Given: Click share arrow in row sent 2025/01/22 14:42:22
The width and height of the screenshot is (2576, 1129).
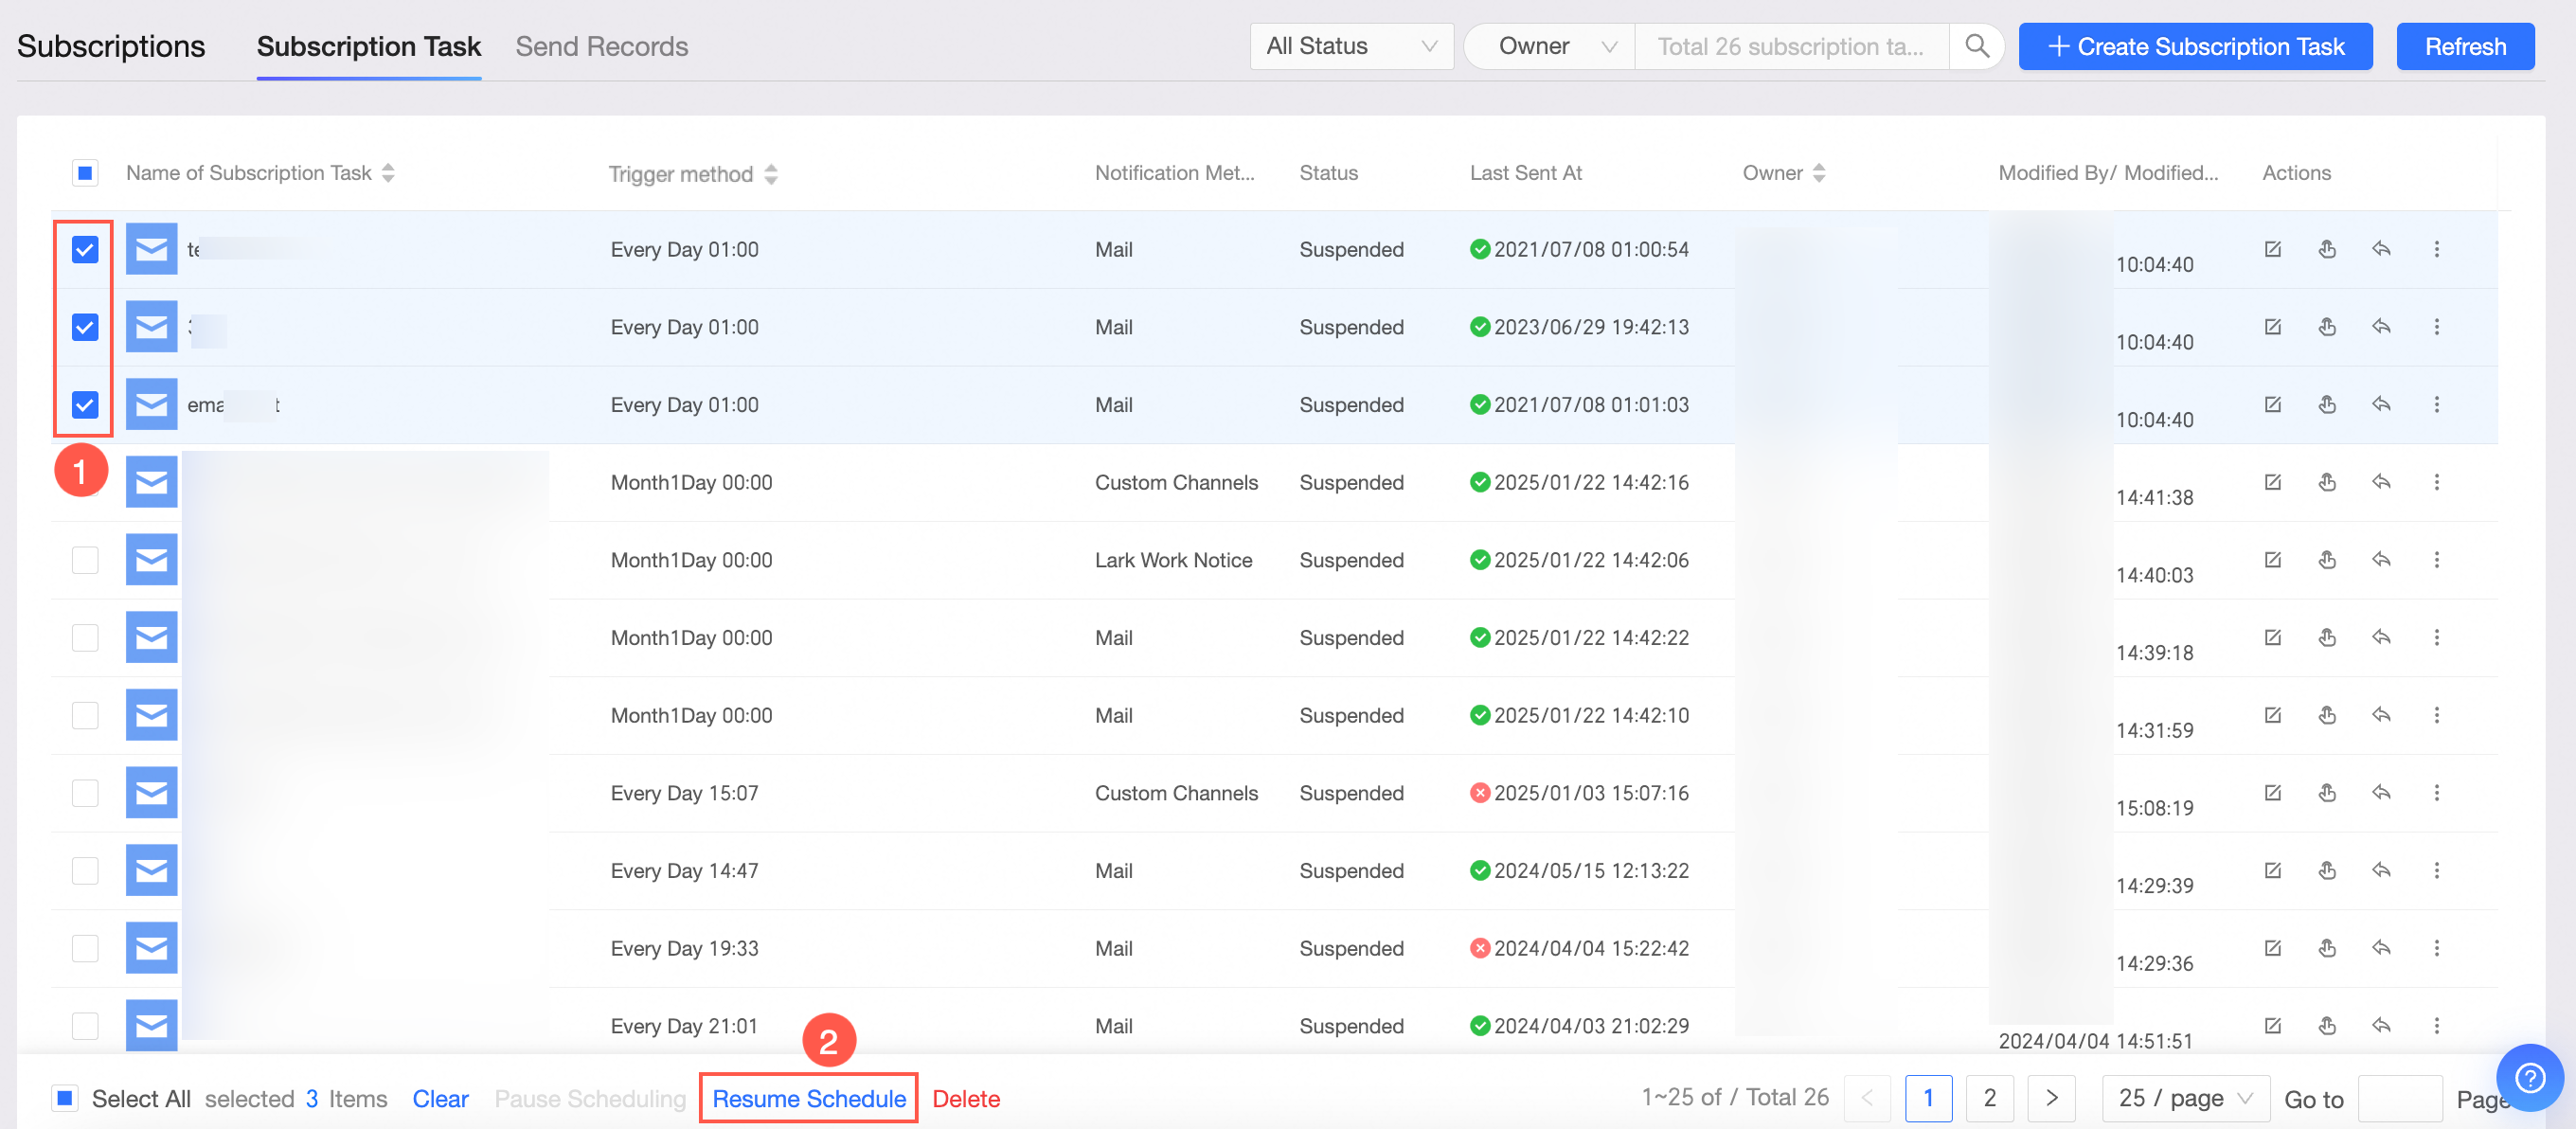Looking at the screenshot, I should coord(2381,637).
